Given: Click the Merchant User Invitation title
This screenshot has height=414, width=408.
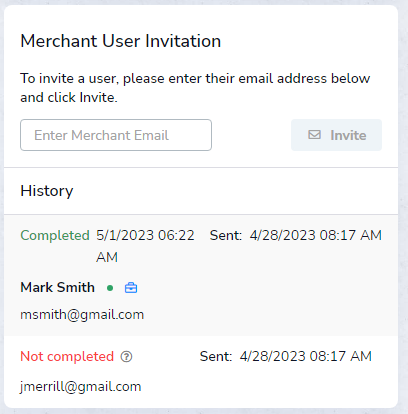Looking at the screenshot, I should 121,41.
